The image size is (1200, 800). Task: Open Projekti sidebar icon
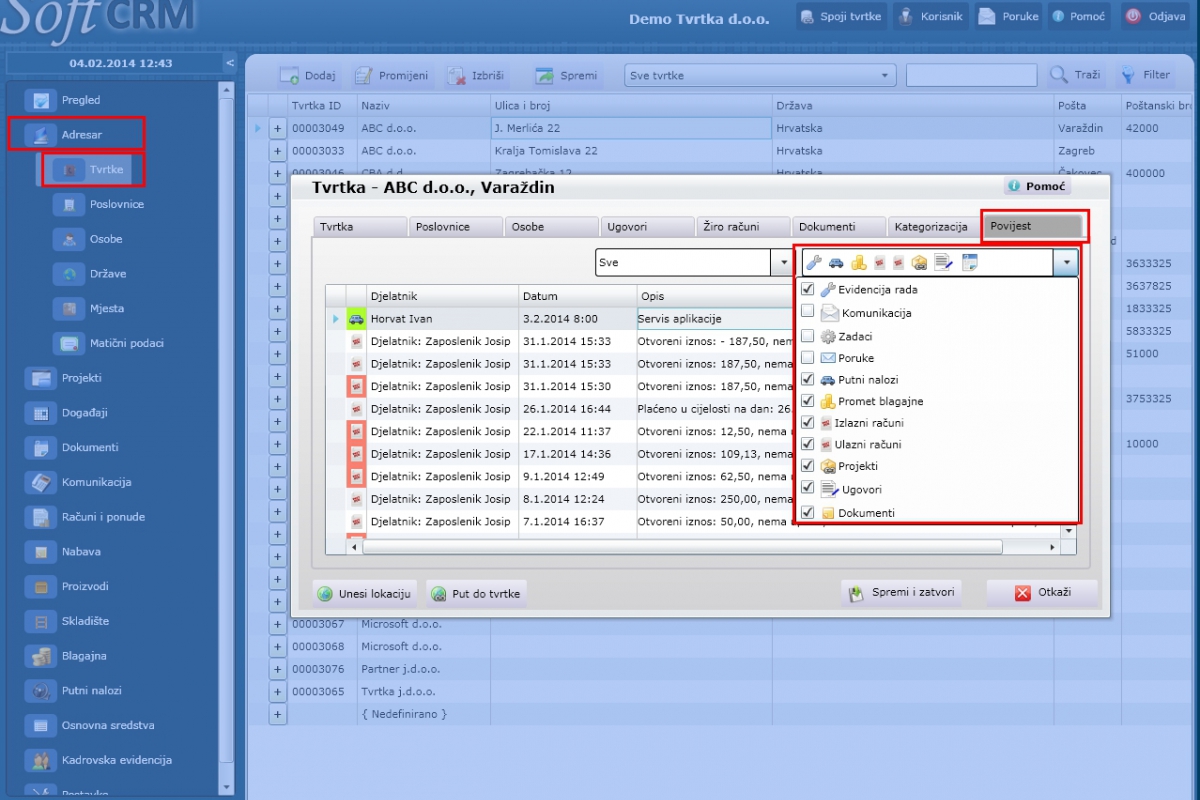pyautogui.click(x=41, y=378)
